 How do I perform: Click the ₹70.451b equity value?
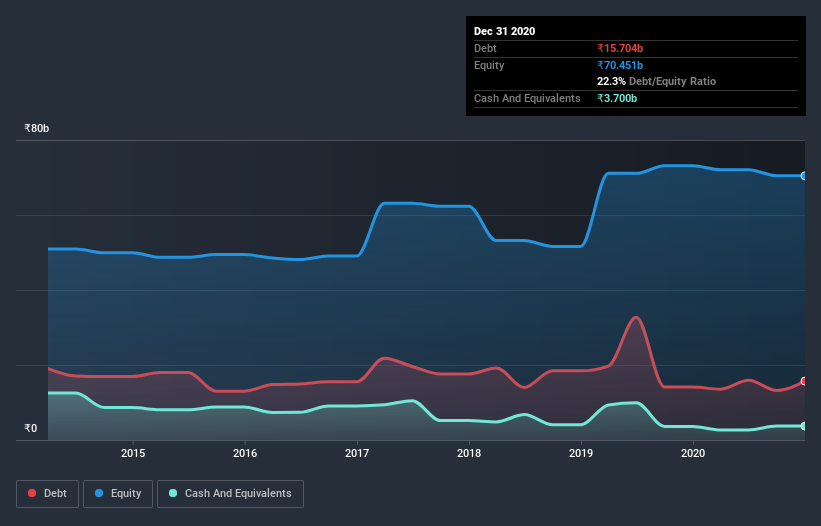(x=620, y=65)
